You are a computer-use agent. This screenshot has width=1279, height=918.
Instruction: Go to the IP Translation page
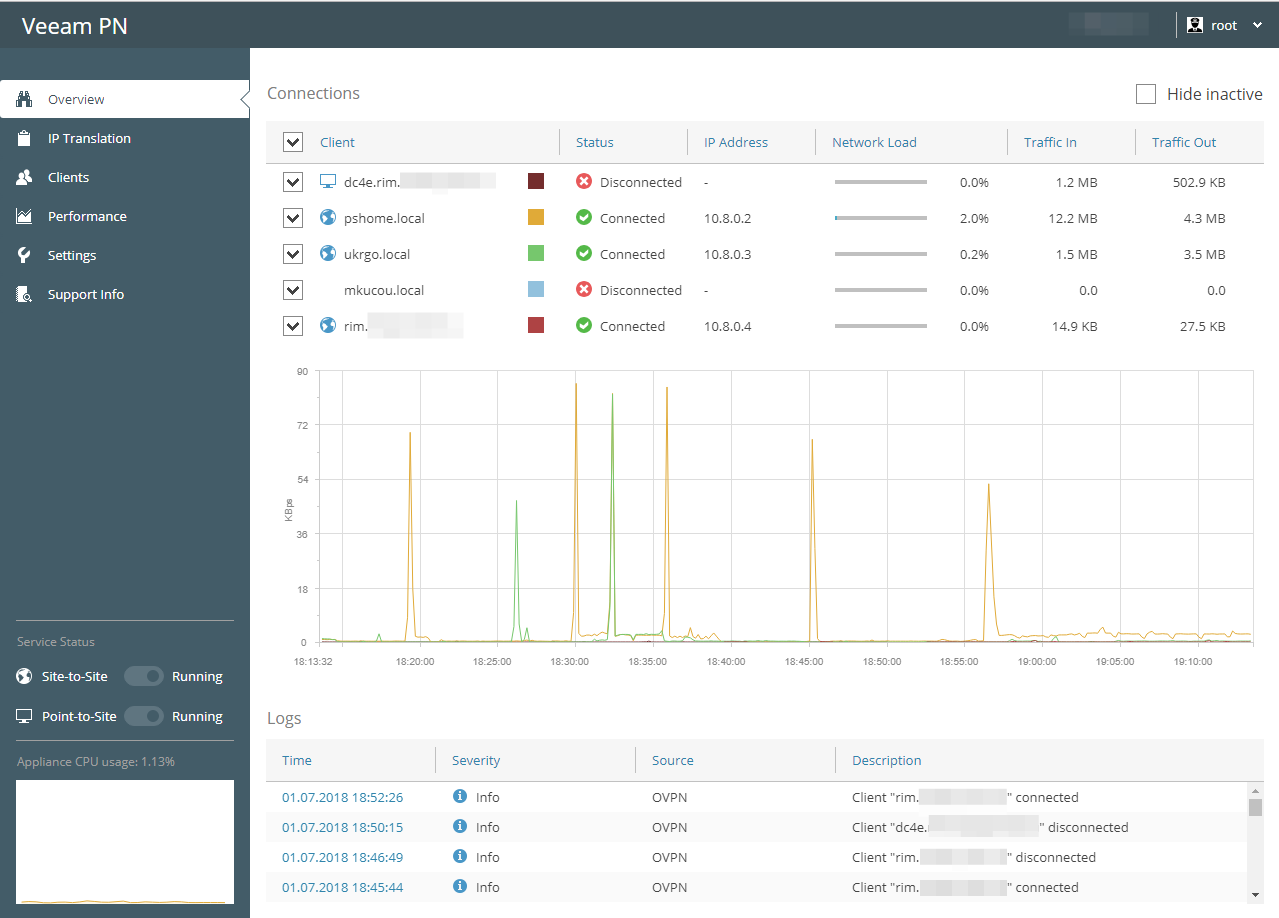[x=89, y=138]
